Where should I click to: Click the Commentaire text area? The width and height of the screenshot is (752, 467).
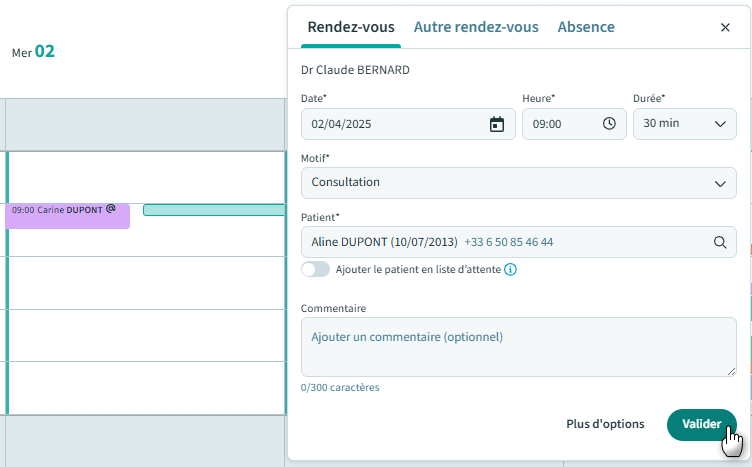[x=518, y=347]
